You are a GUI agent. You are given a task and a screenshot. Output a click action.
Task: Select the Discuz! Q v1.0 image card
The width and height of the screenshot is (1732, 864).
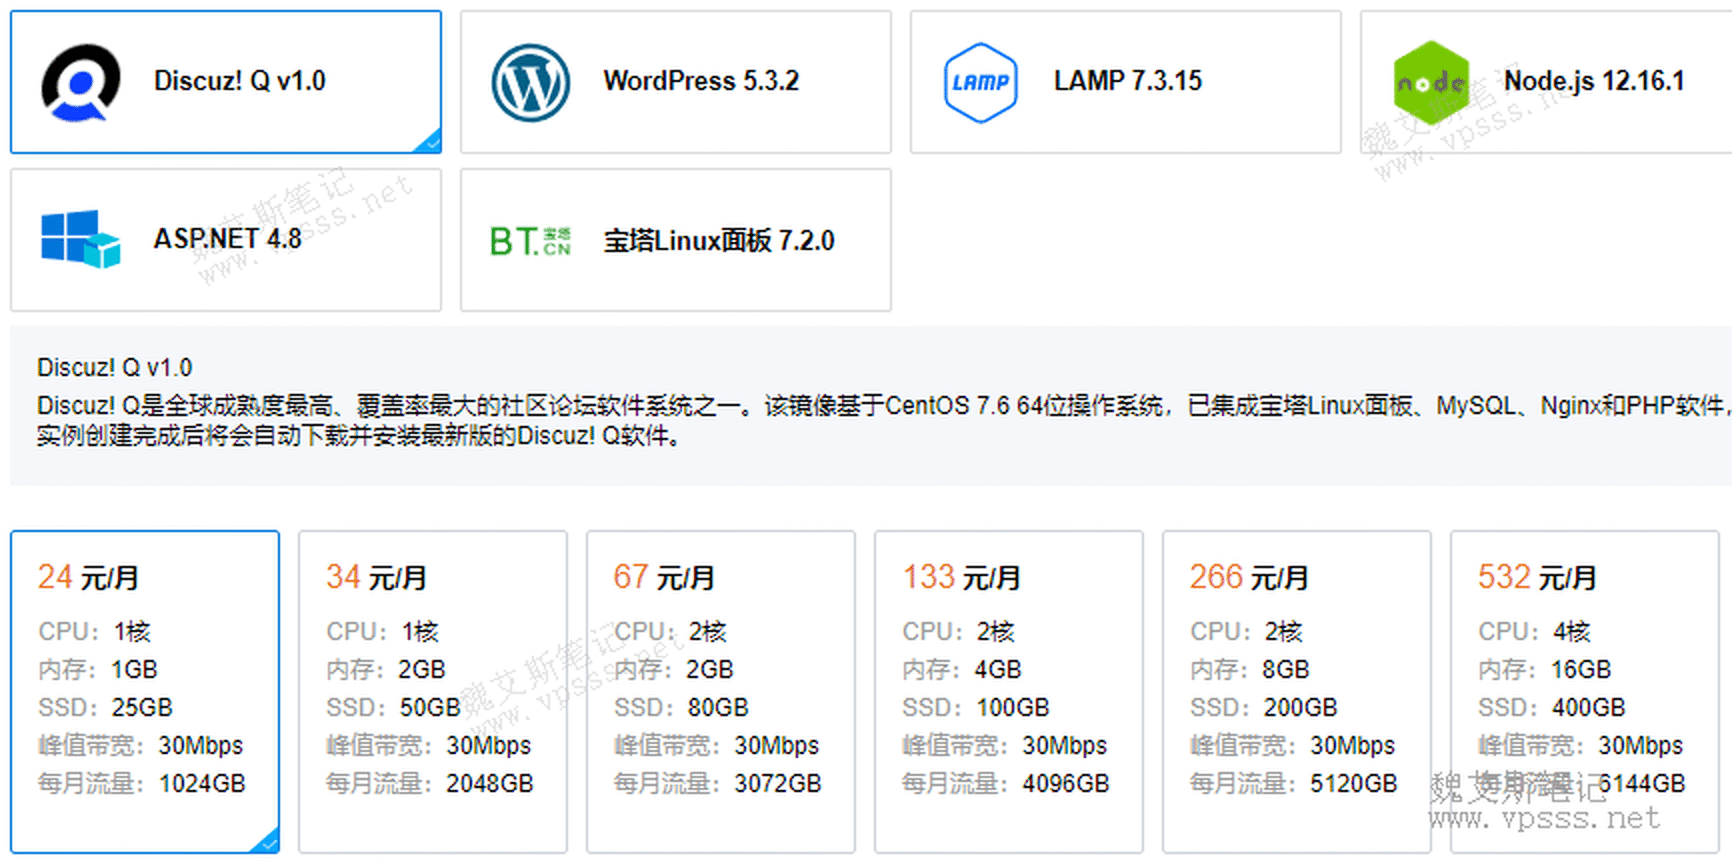[x=226, y=82]
